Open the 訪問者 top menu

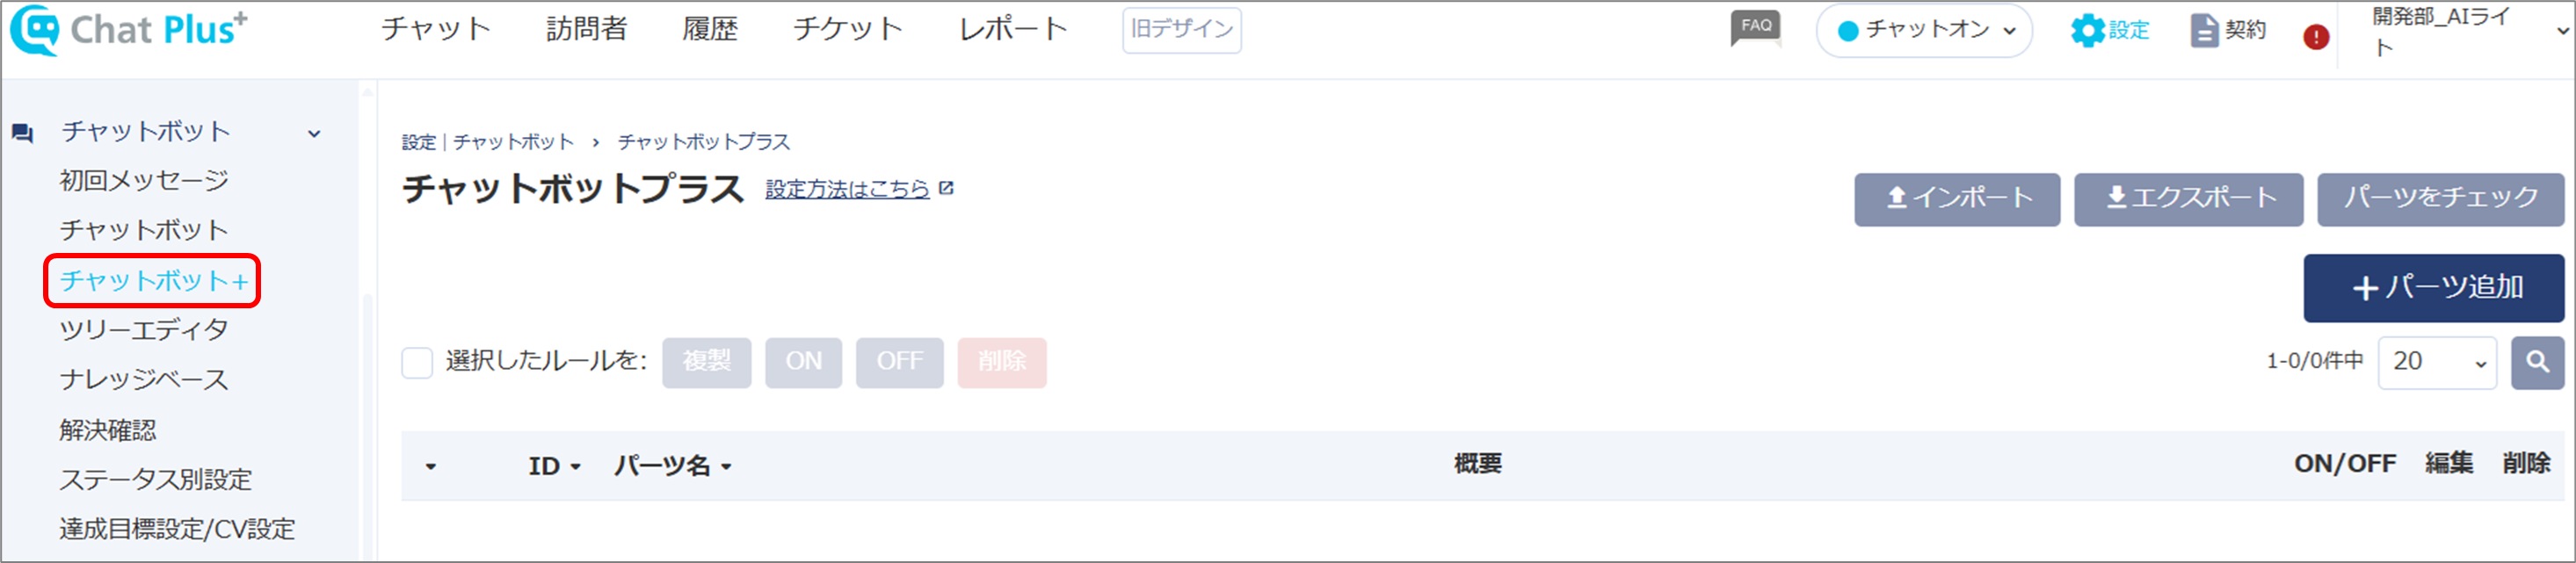coord(586,29)
